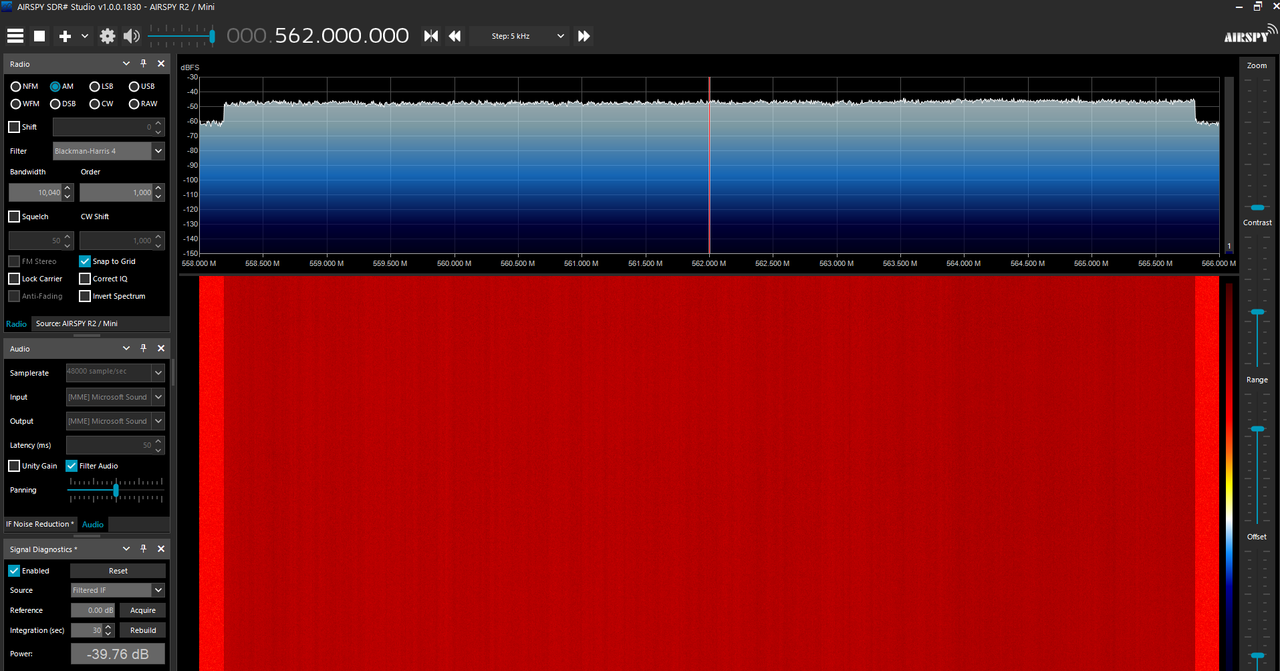Close the Audio panel
This screenshot has width=1280, height=671.
coord(161,348)
